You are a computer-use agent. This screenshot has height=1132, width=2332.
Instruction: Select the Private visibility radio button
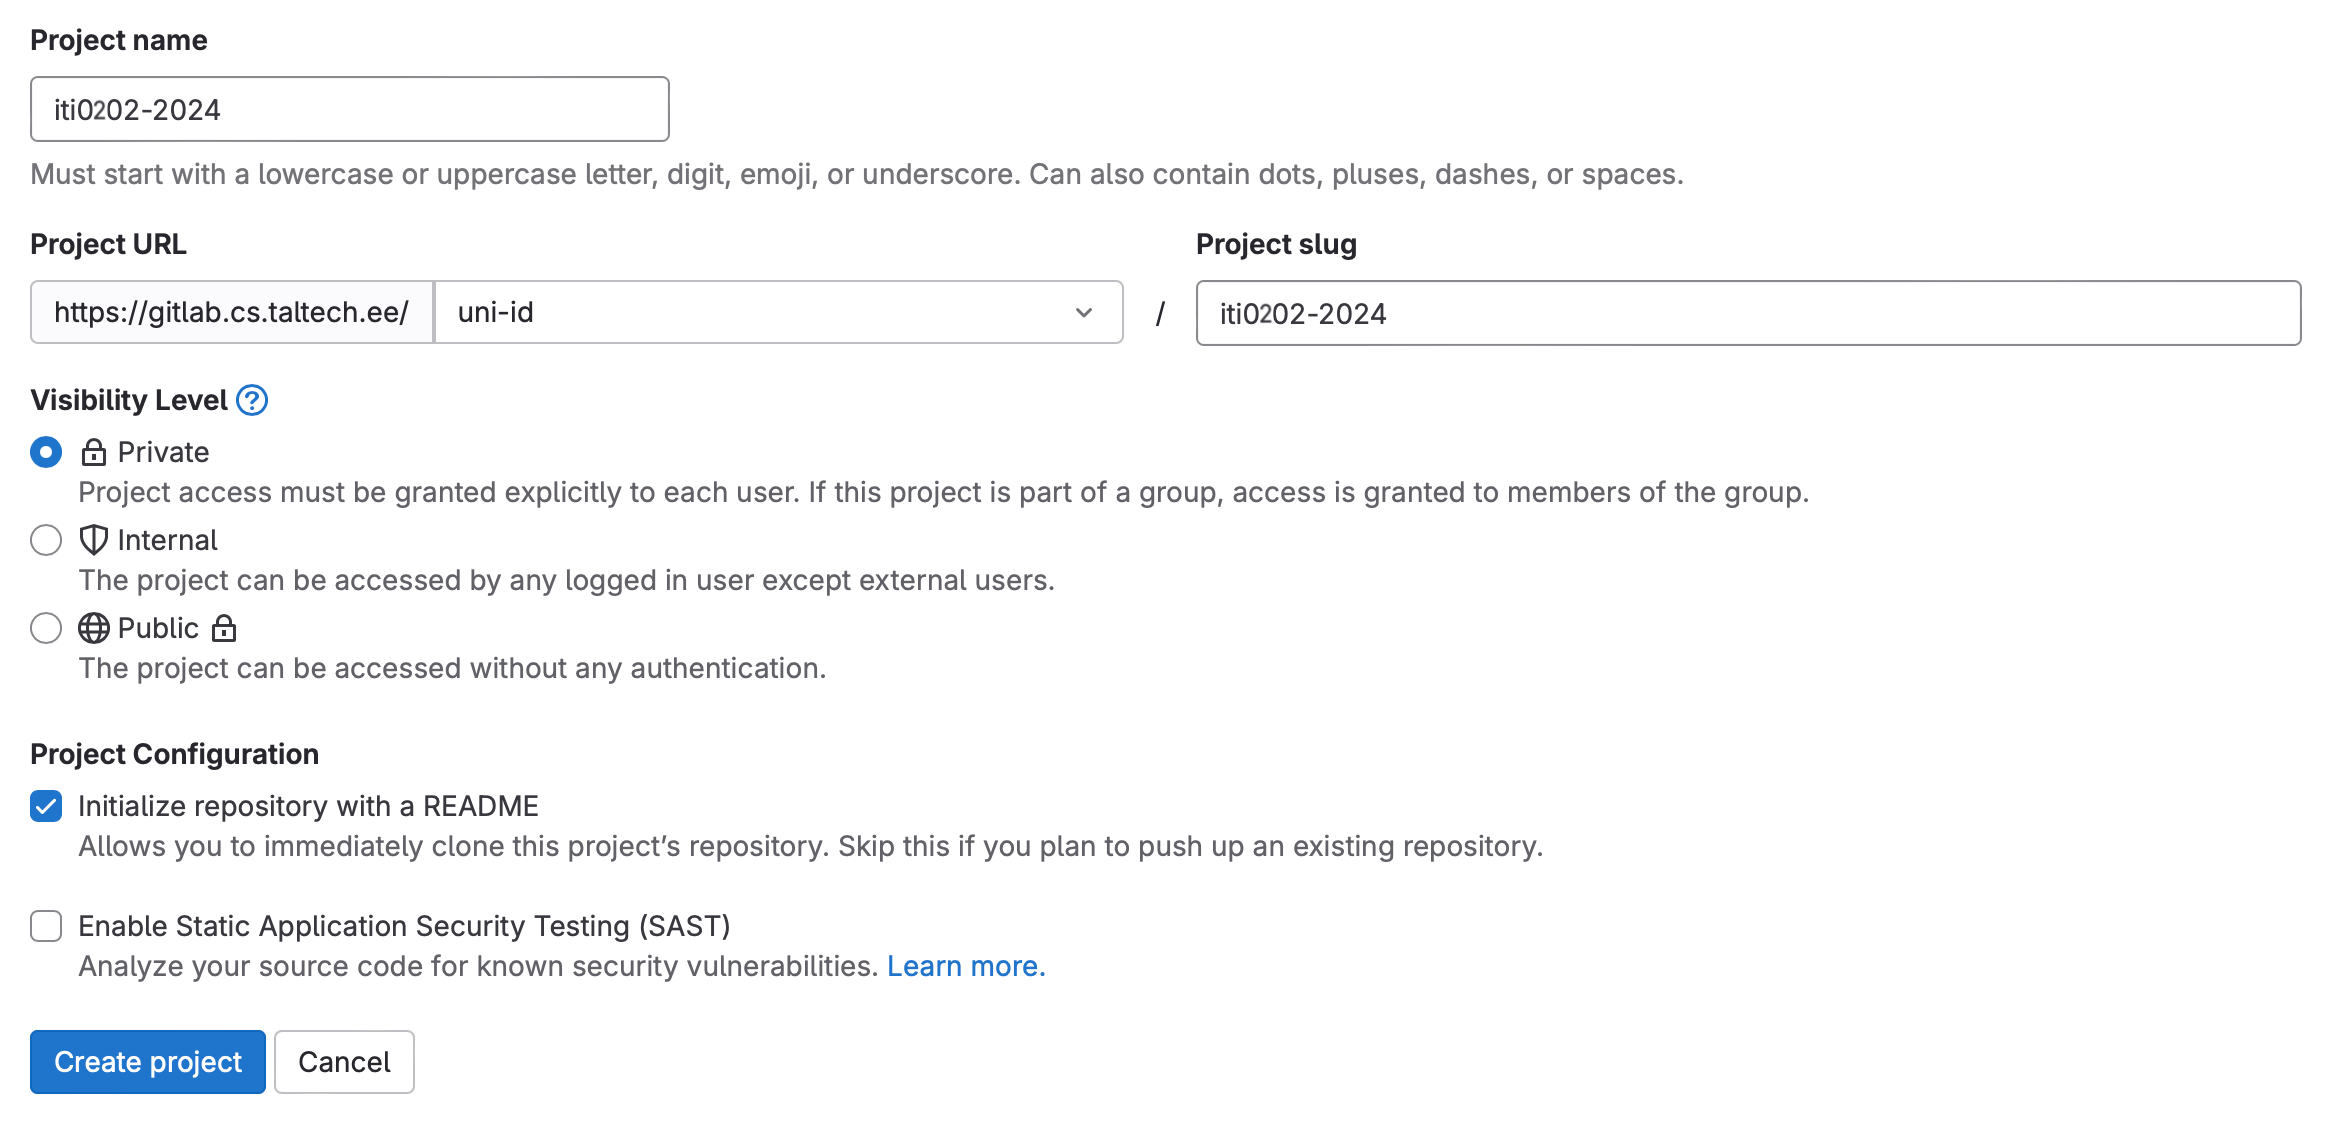tap(46, 452)
